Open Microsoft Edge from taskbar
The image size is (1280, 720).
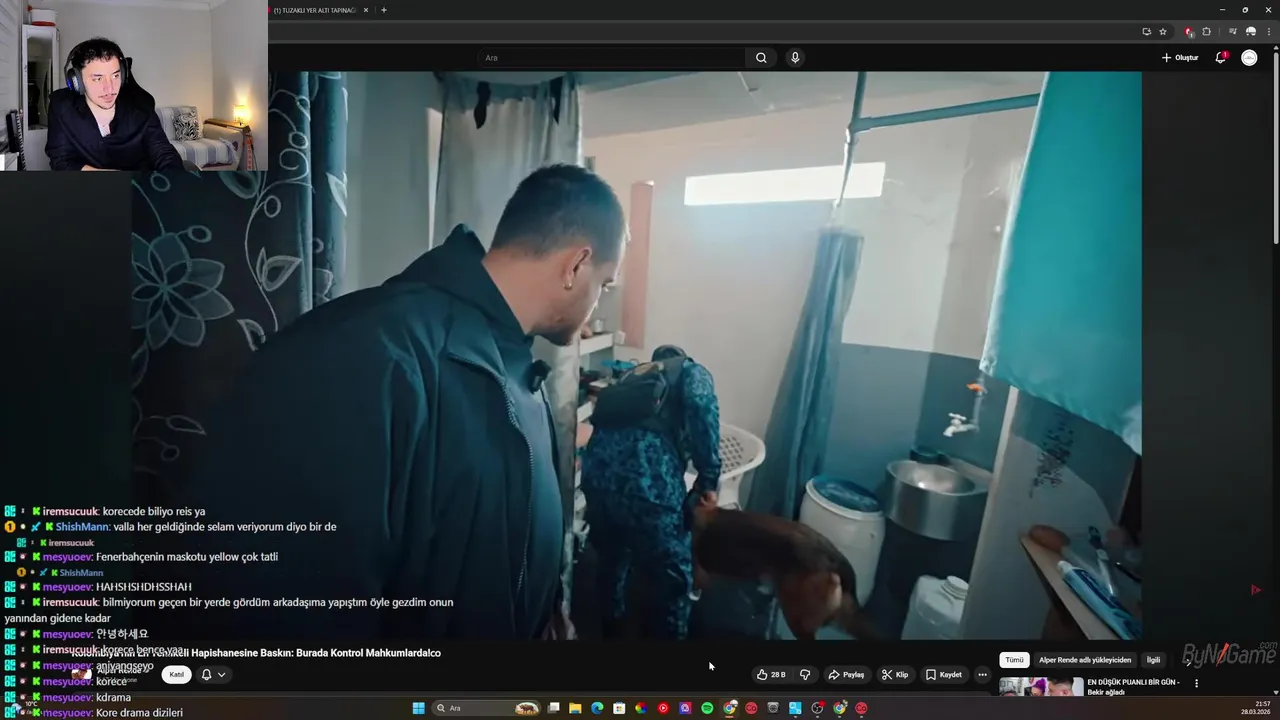pos(597,708)
